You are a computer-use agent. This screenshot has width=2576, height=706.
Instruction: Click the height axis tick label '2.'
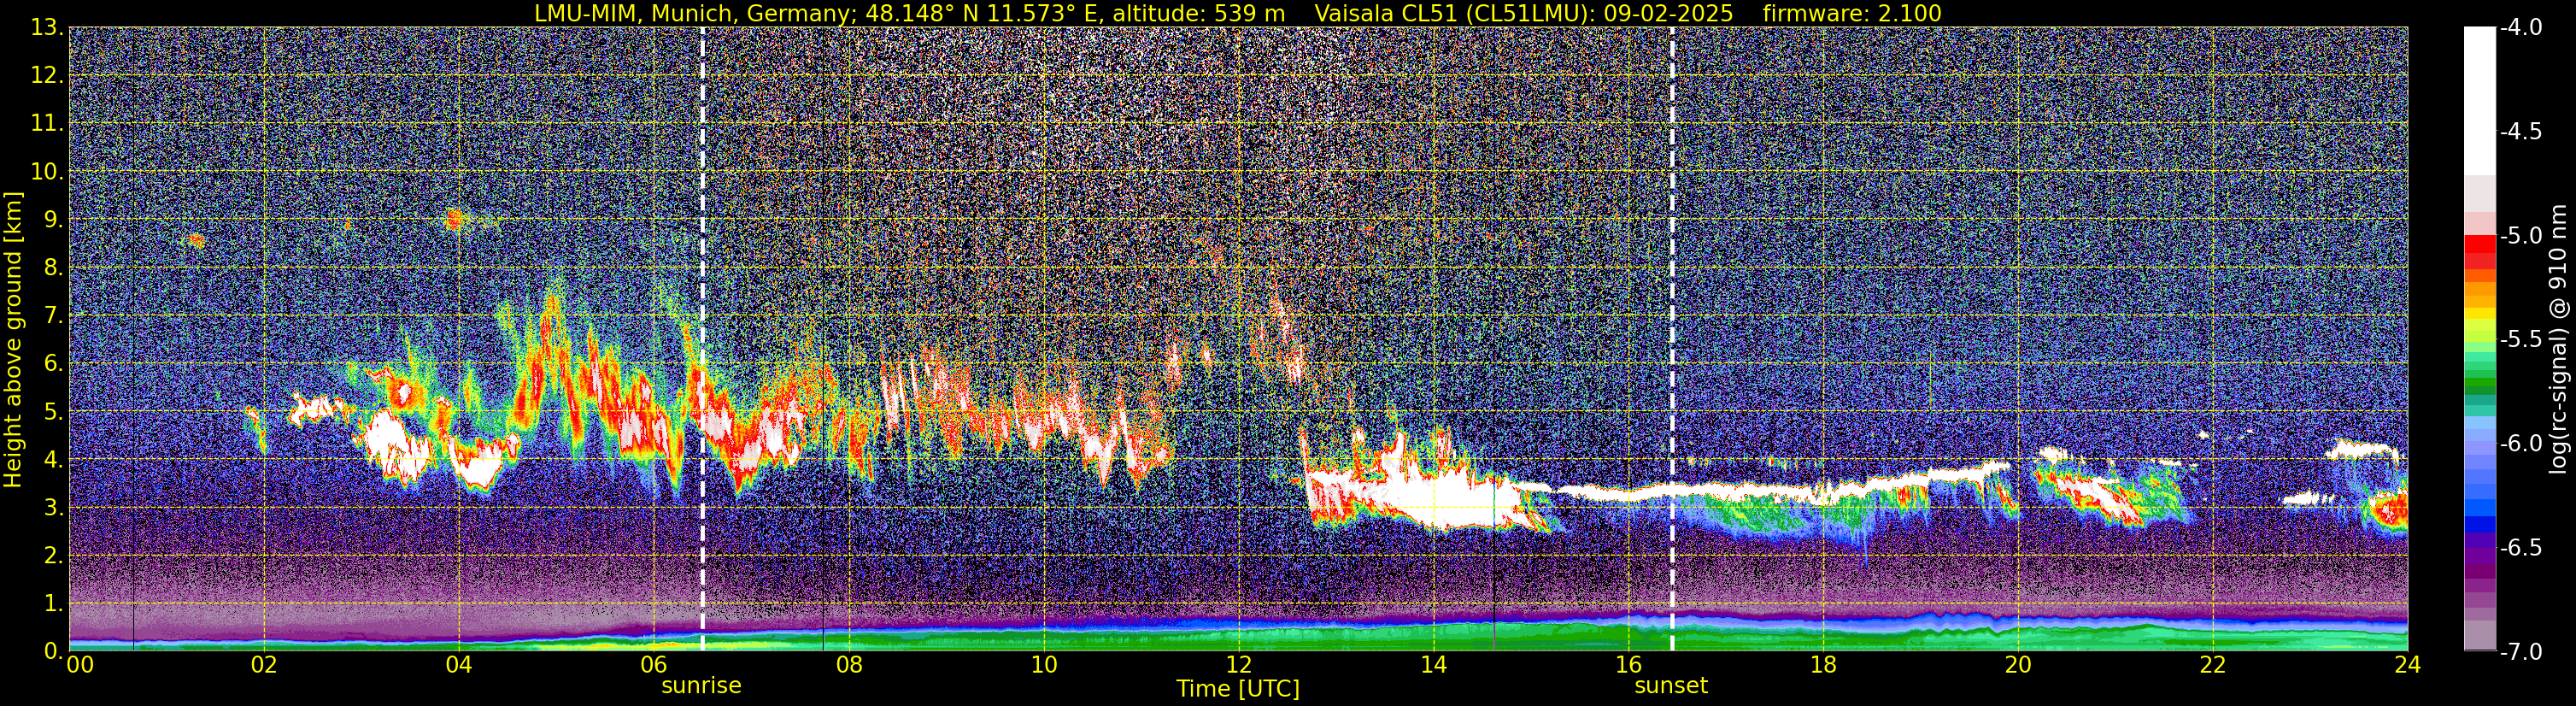point(53,555)
